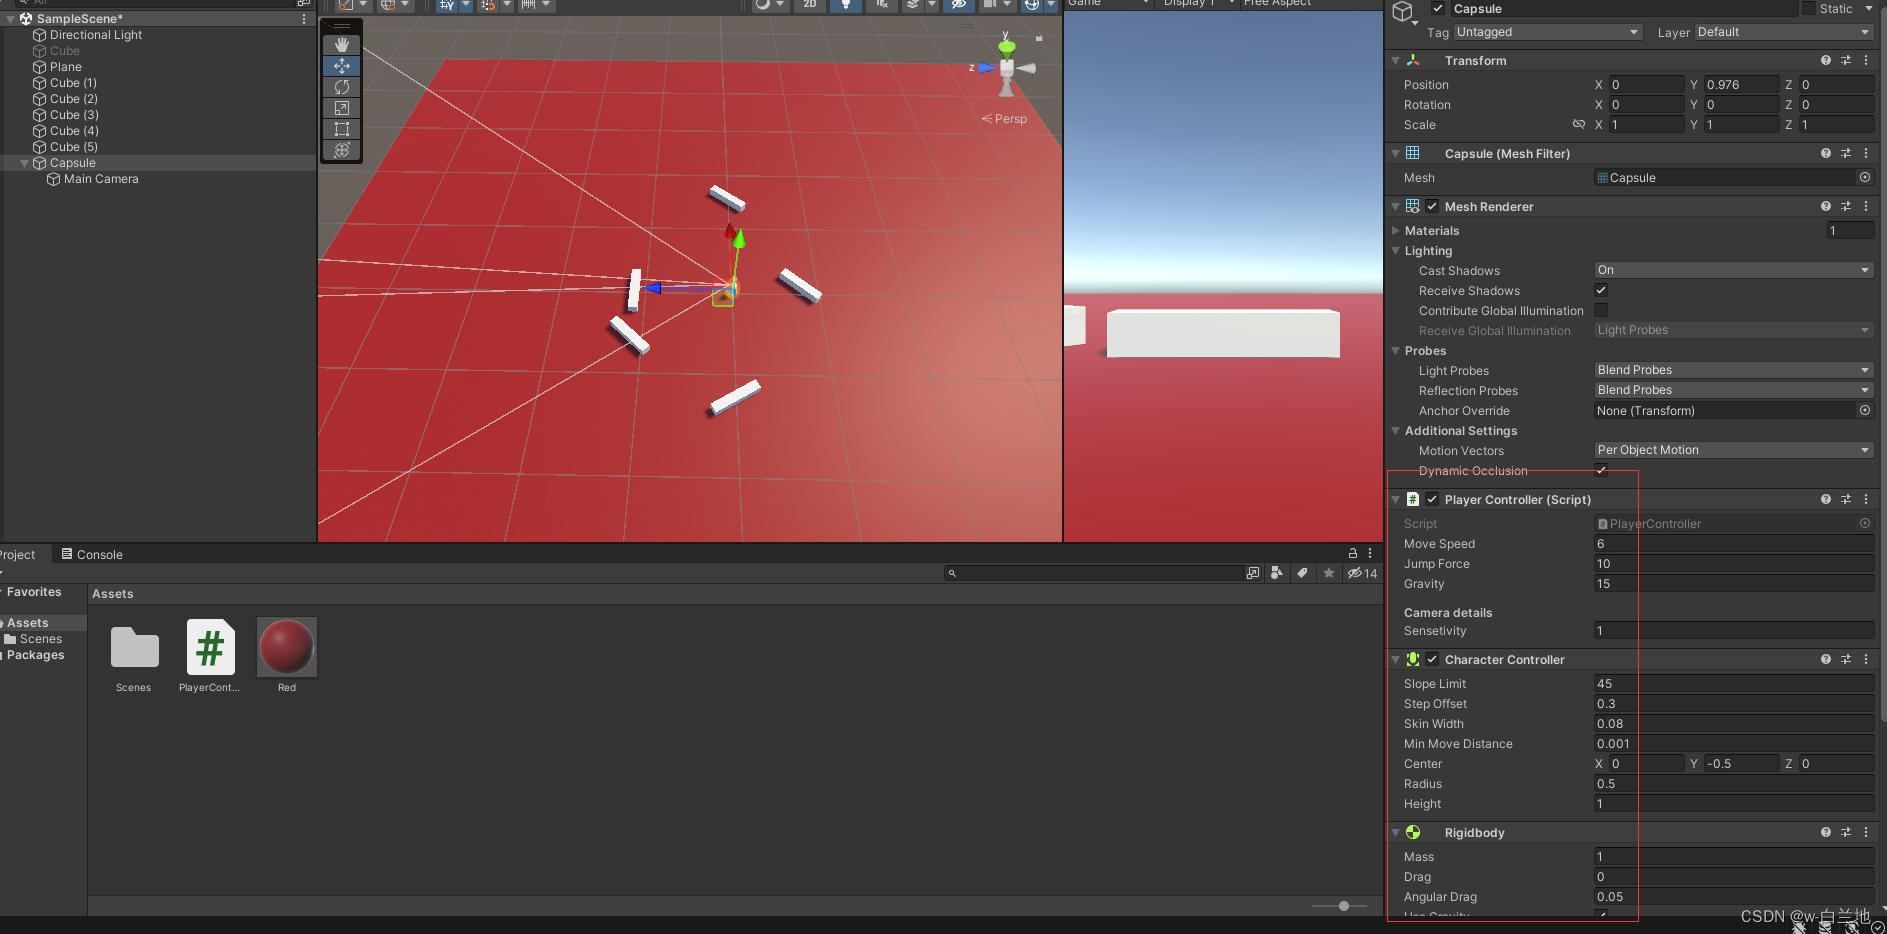Image resolution: width=1887 pixels, height=934 pixels.
Task: Toggle Capsule active checkbox in Inspector
Action: (x=1438, y=9)
